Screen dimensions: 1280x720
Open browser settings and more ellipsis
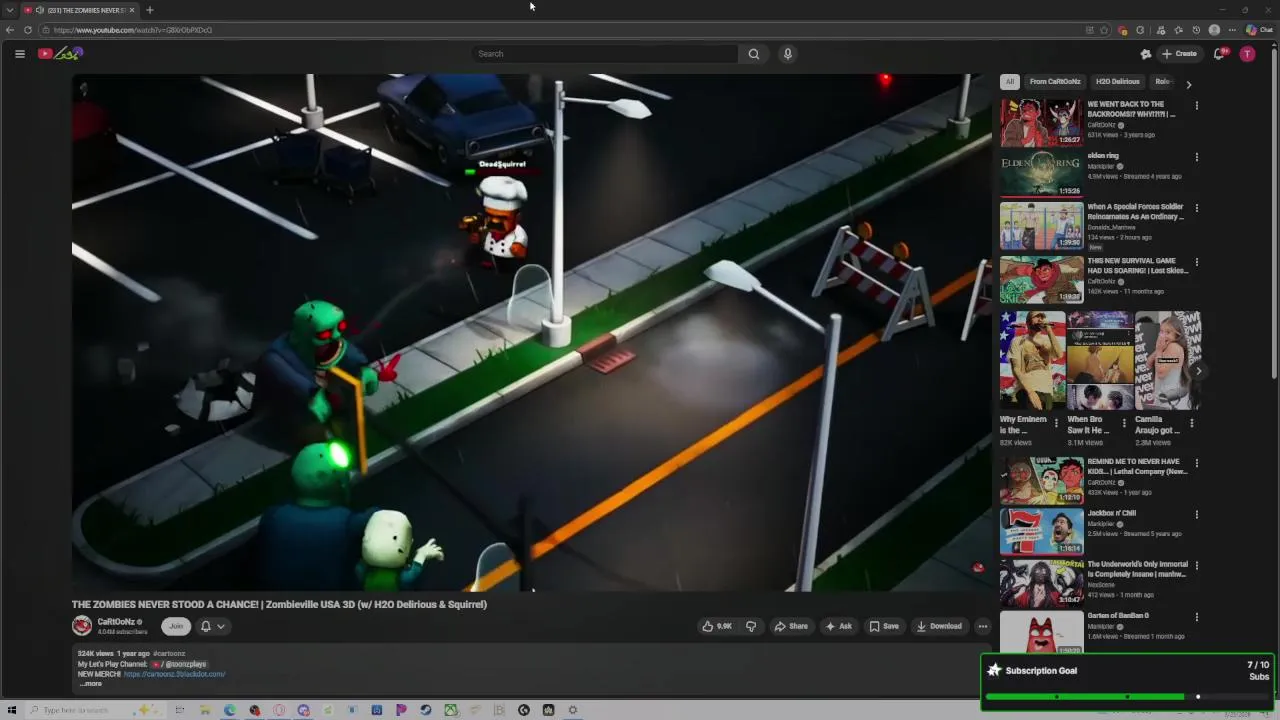point(1232,30)
